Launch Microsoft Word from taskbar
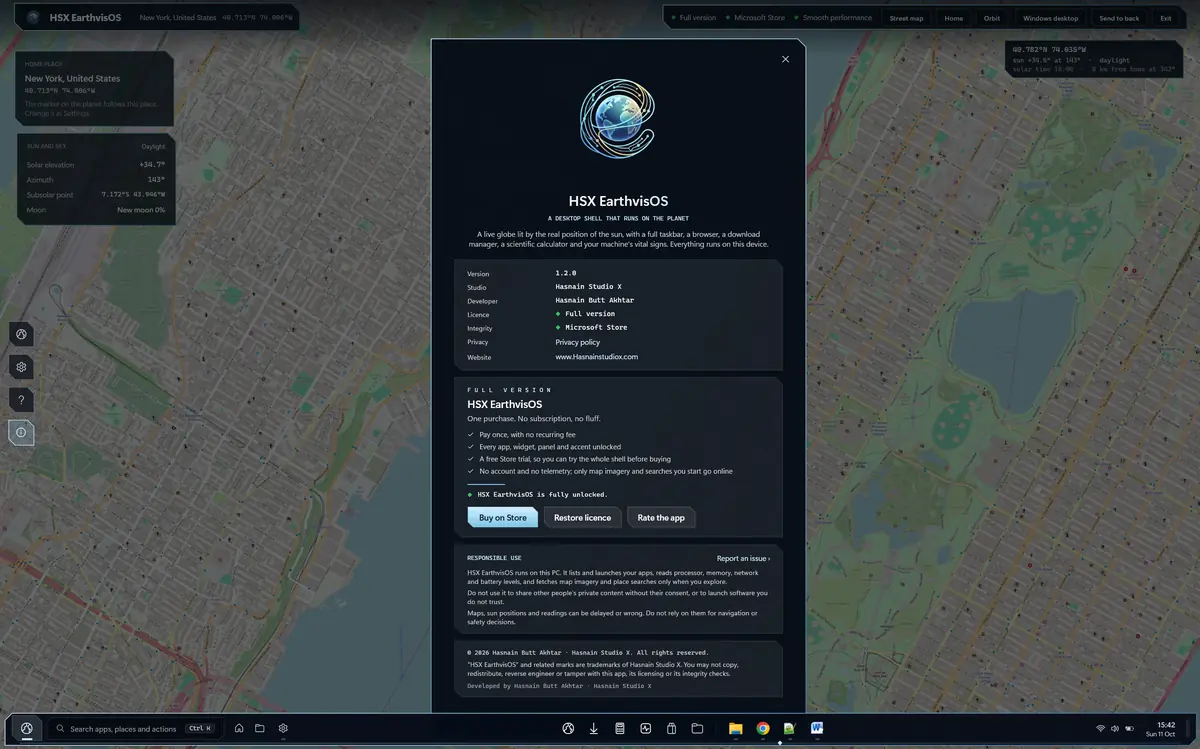 pyautogui.click(x=817, y=729)
